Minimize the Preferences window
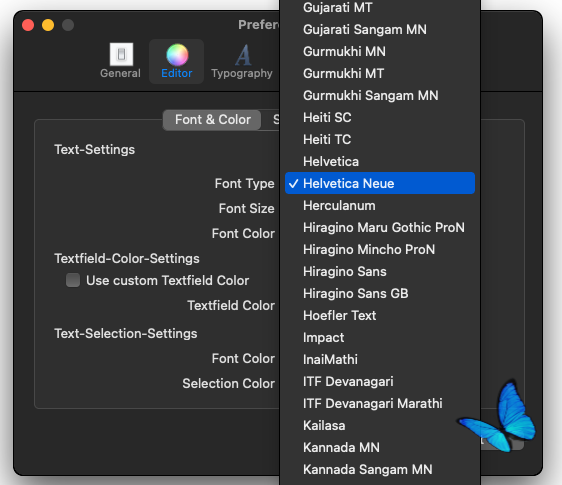This screenshot has height=485, width=562. pyautogui.click(x=48, y=25)
